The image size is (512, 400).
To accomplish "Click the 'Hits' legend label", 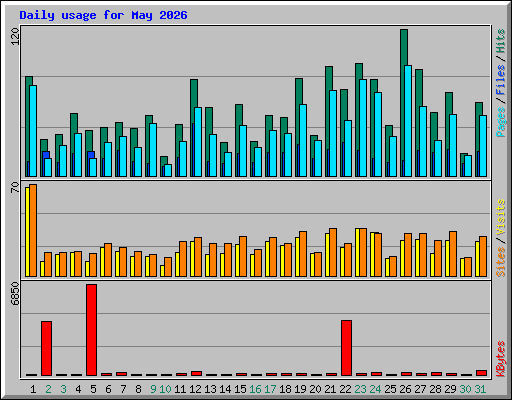I will (x=500, y=41).
